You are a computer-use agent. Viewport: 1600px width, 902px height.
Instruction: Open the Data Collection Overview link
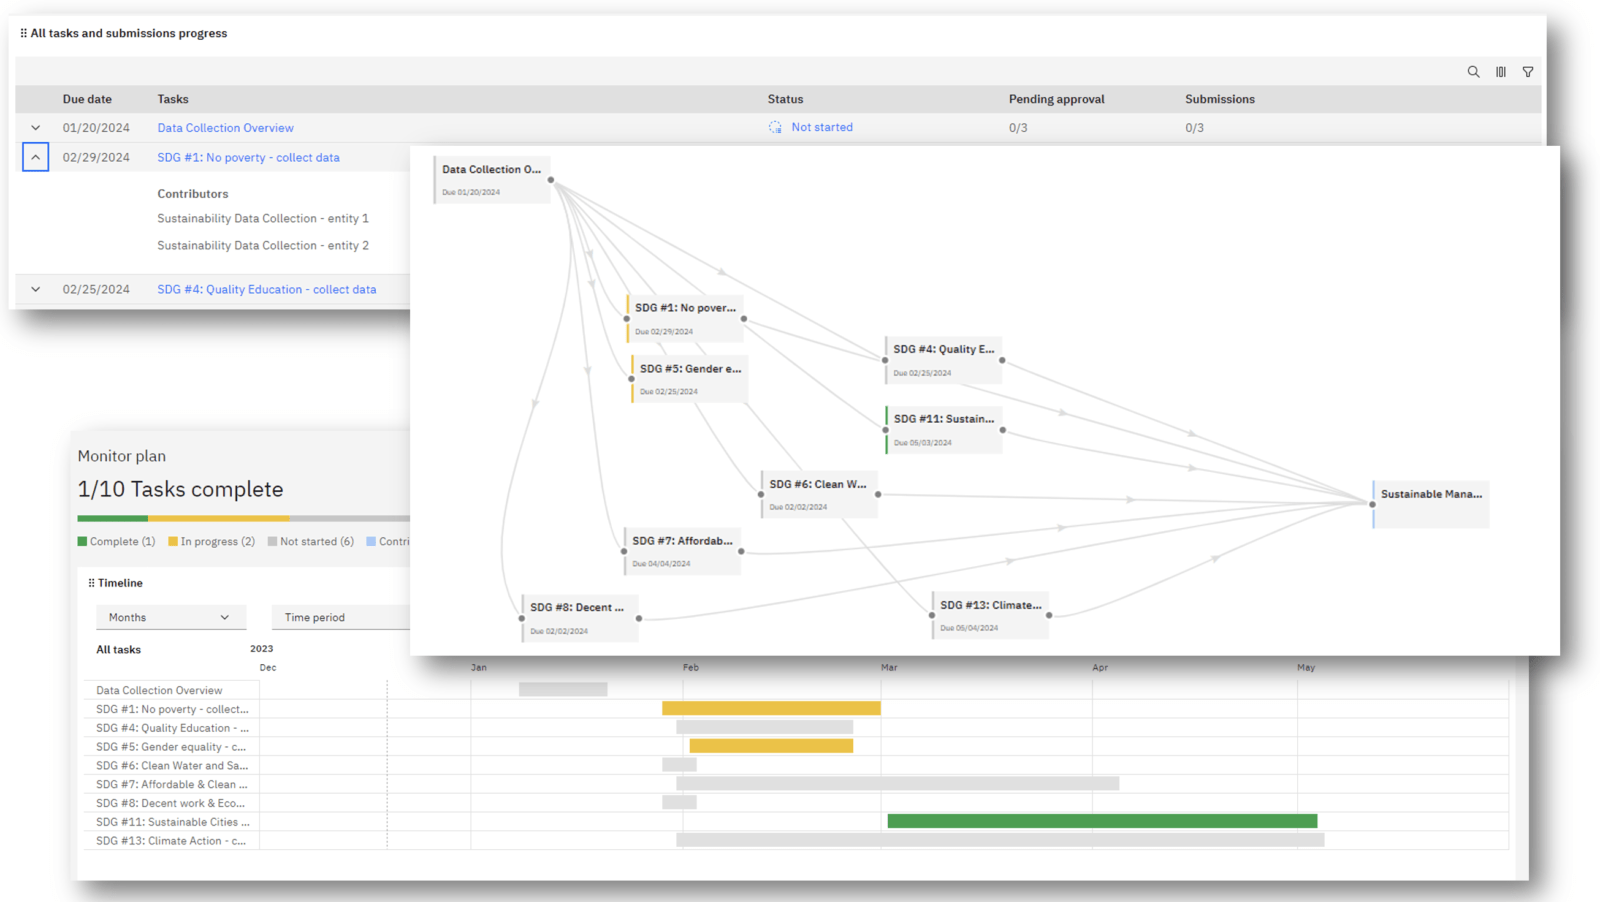[x=225, y=128]
